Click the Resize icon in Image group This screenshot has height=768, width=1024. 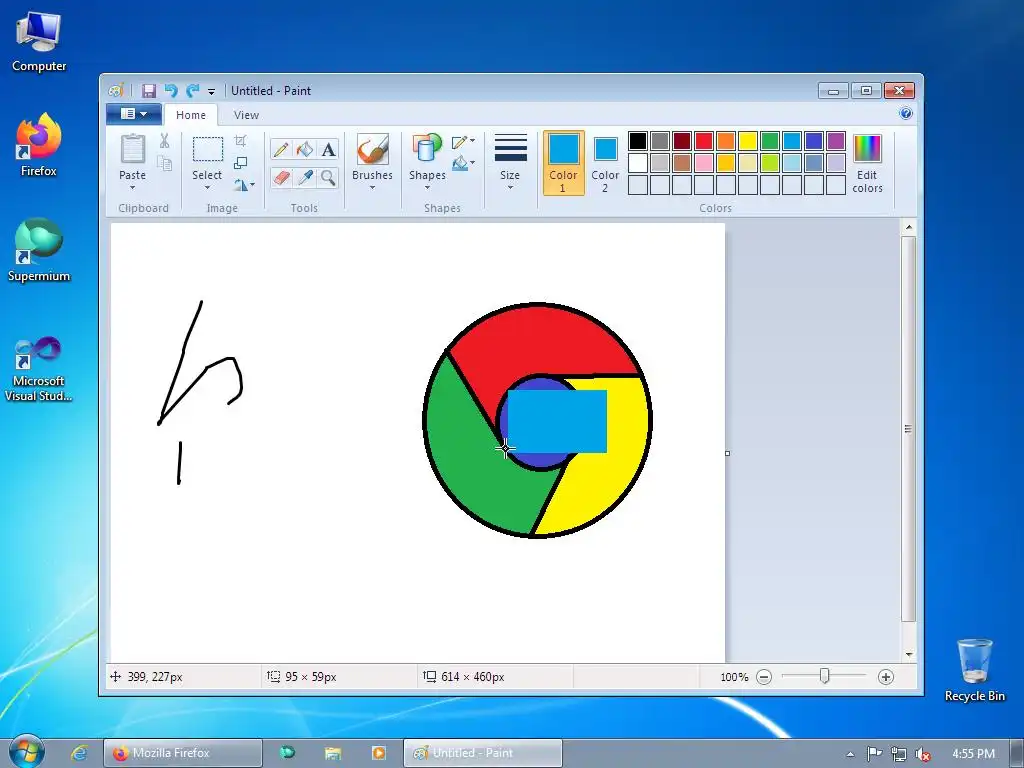240,163
